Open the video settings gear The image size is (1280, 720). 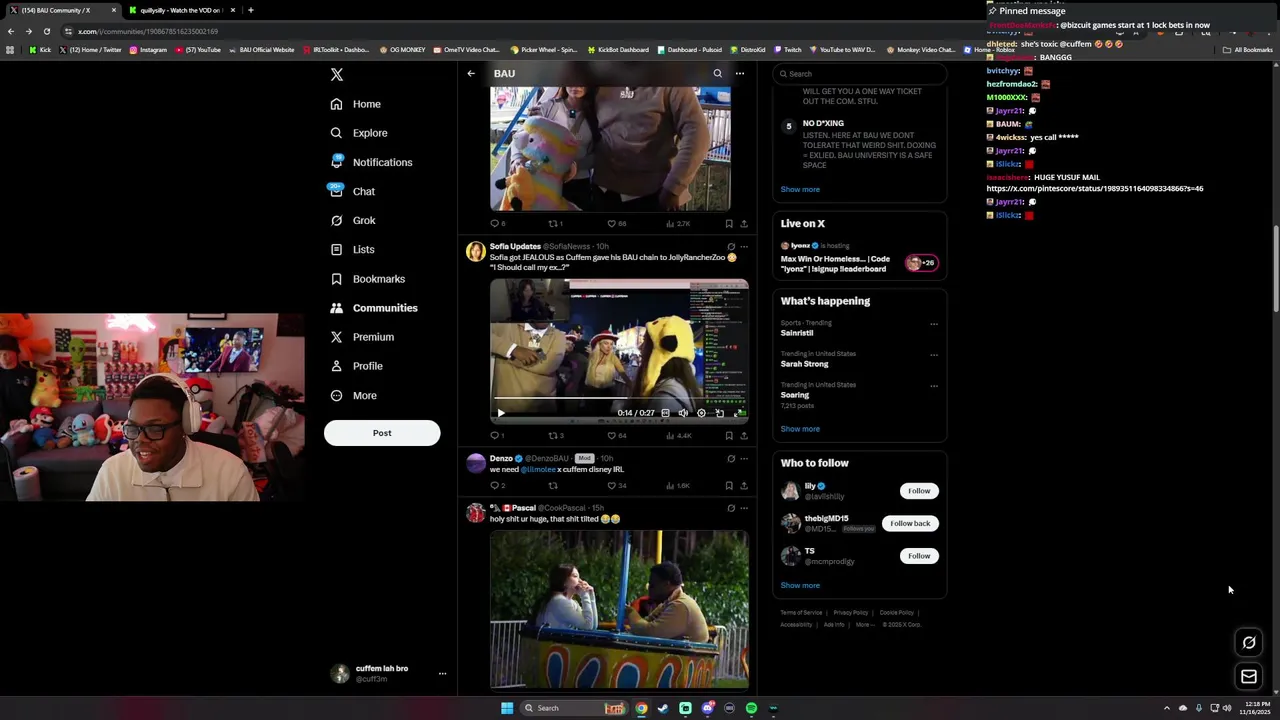pyautogui.click(x=701, y=413)
